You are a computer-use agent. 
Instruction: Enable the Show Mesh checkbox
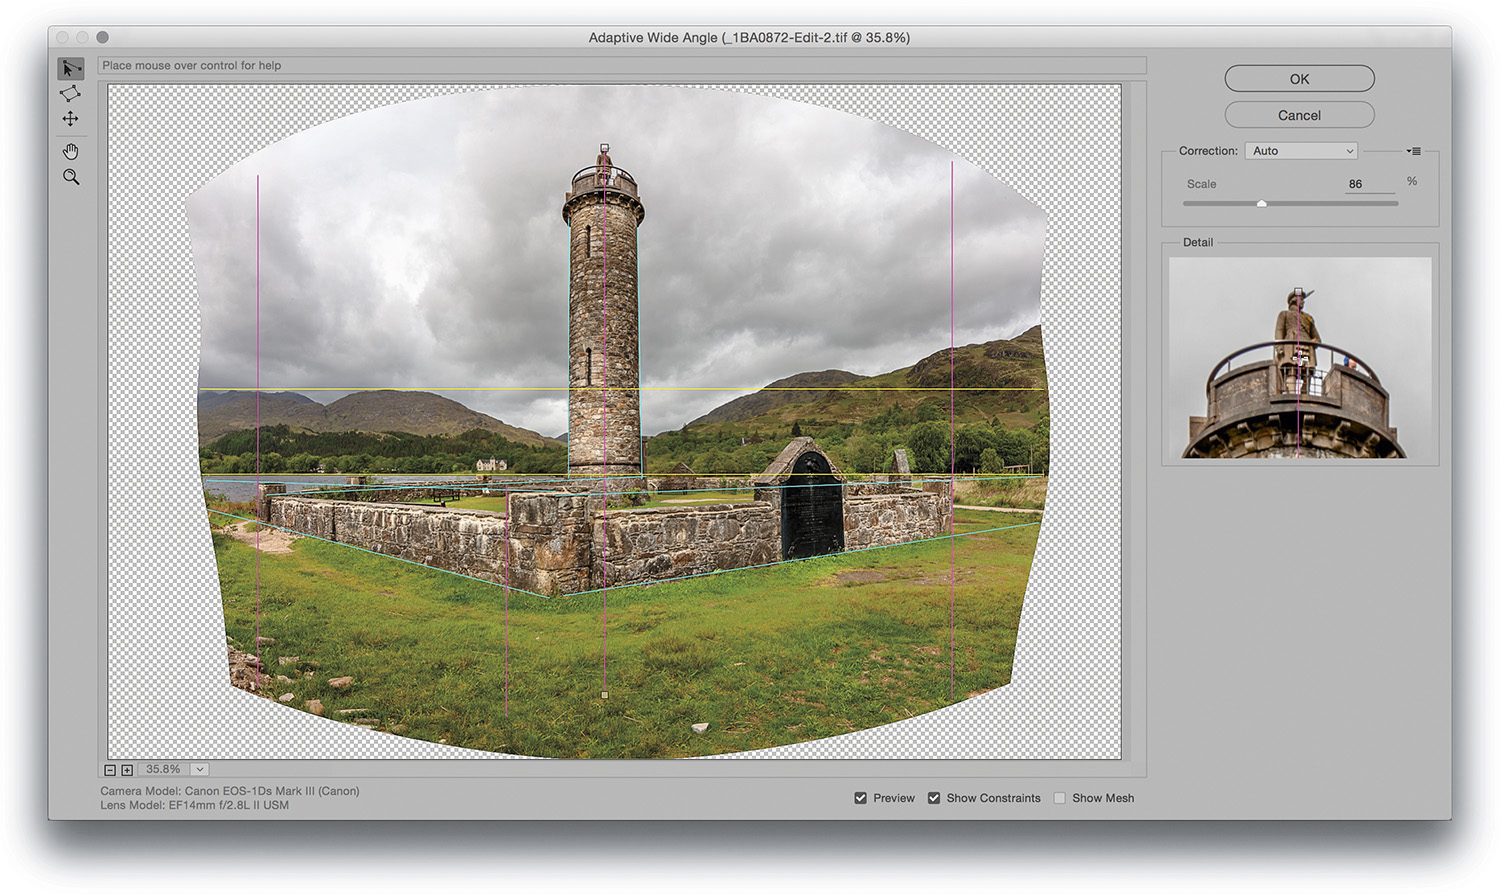click(1059, 798)
